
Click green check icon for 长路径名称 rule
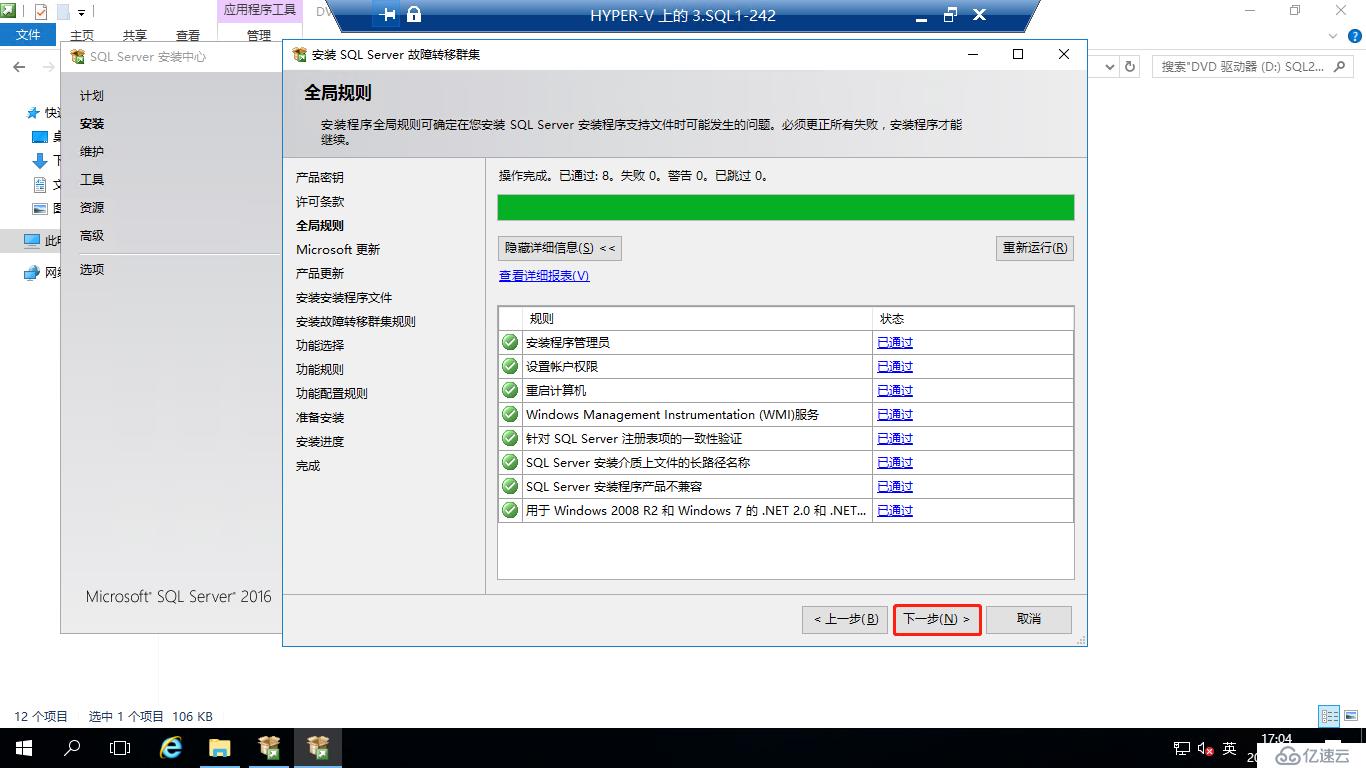coord(510,462)
